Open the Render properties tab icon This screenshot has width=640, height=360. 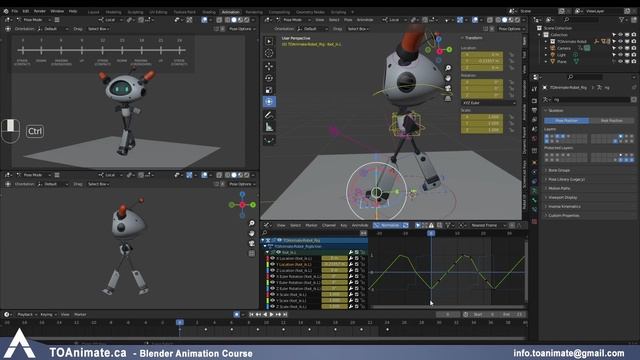[x=534, y=100]
